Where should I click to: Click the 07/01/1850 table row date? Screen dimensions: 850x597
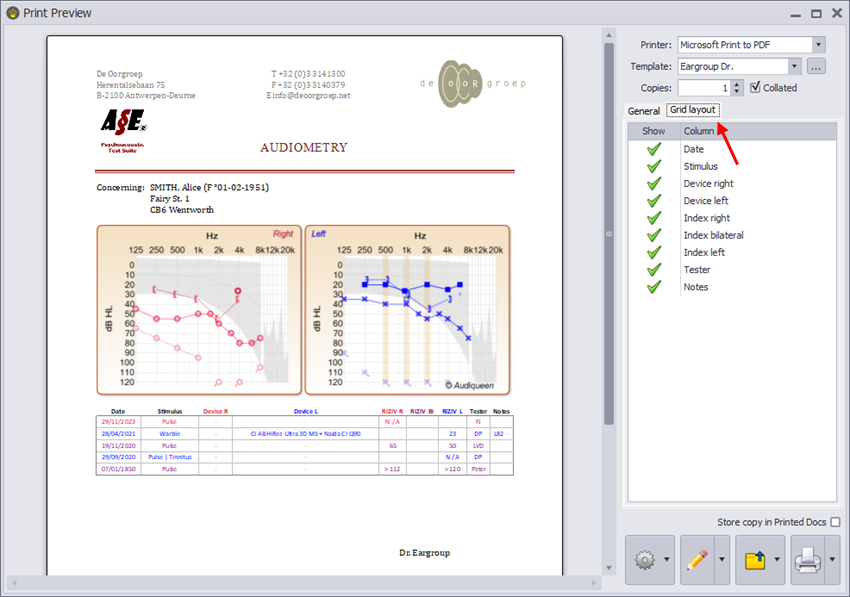coord(118,469)
